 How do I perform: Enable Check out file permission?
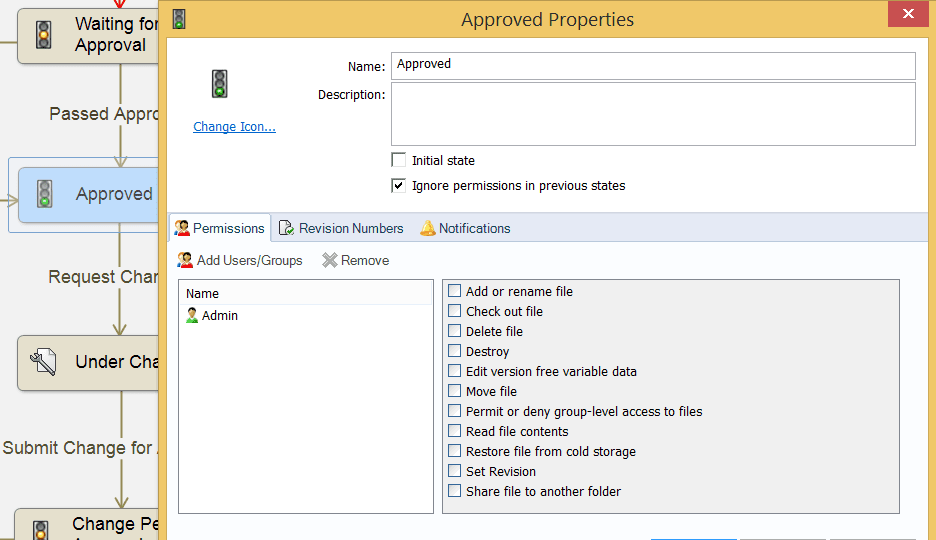(455, 311)
